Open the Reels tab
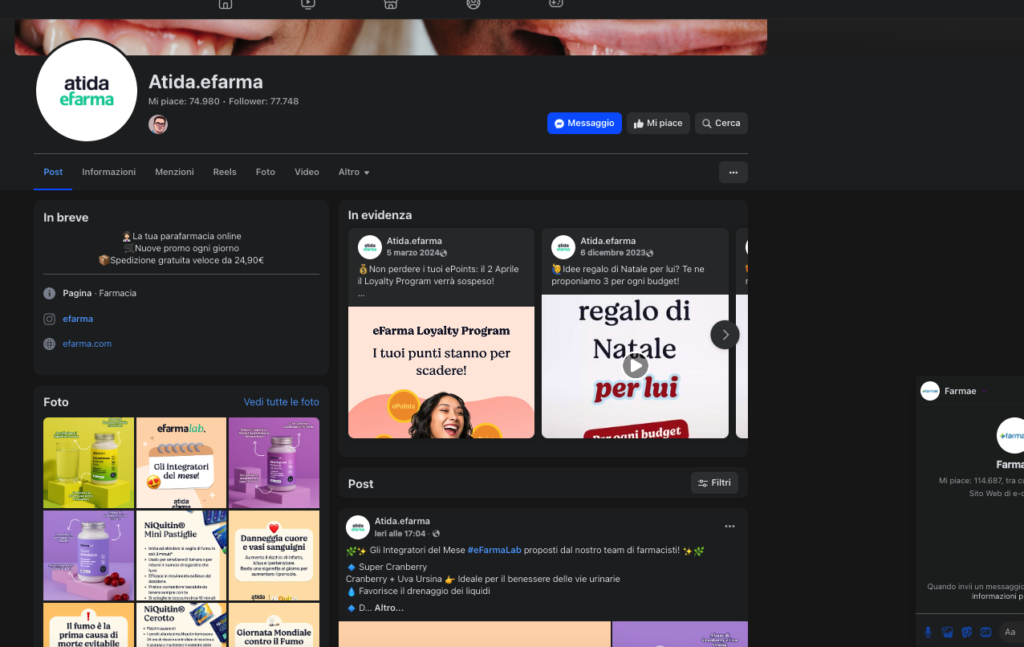Screen dimensions: 1024x647 click(225, 172)
